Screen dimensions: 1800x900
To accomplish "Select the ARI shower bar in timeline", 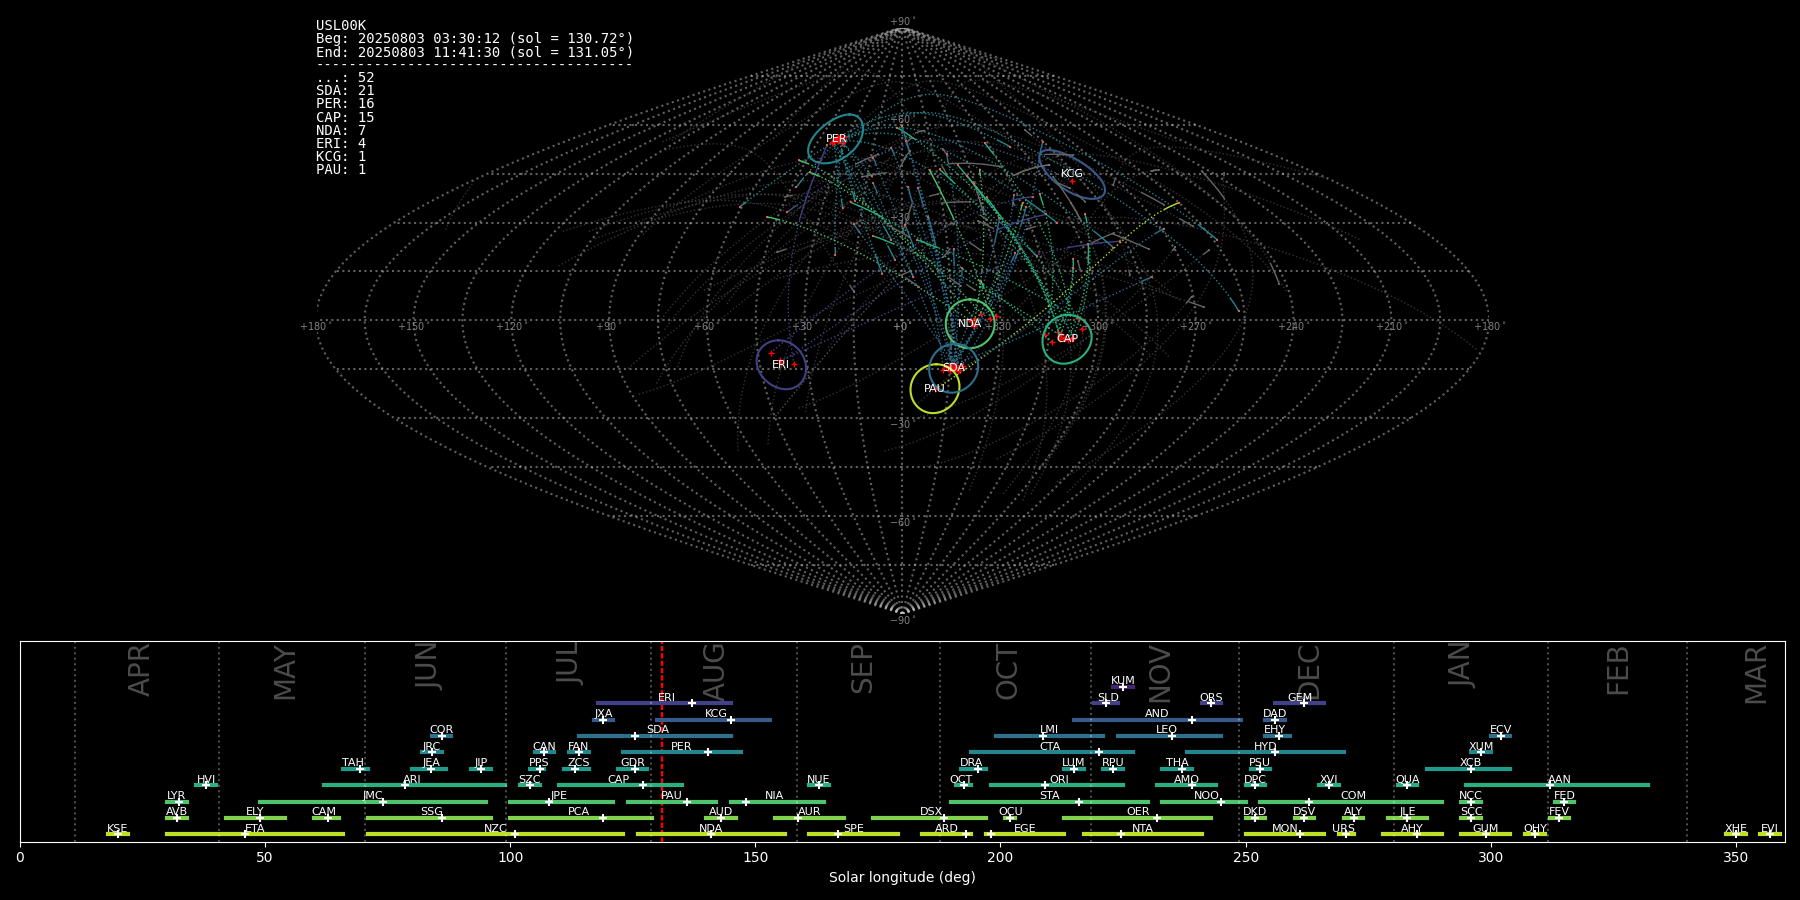I will pyautogui.click(x=414, y=785).
